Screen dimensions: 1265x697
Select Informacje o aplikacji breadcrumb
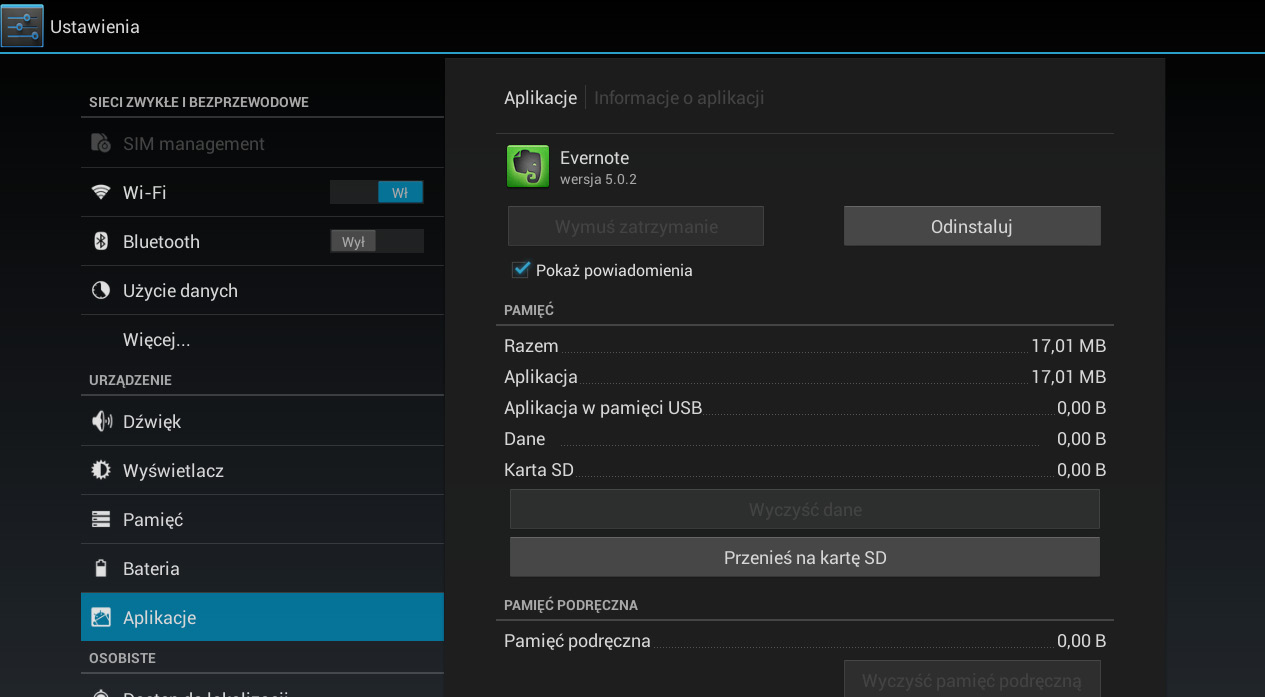click(679, 98)
